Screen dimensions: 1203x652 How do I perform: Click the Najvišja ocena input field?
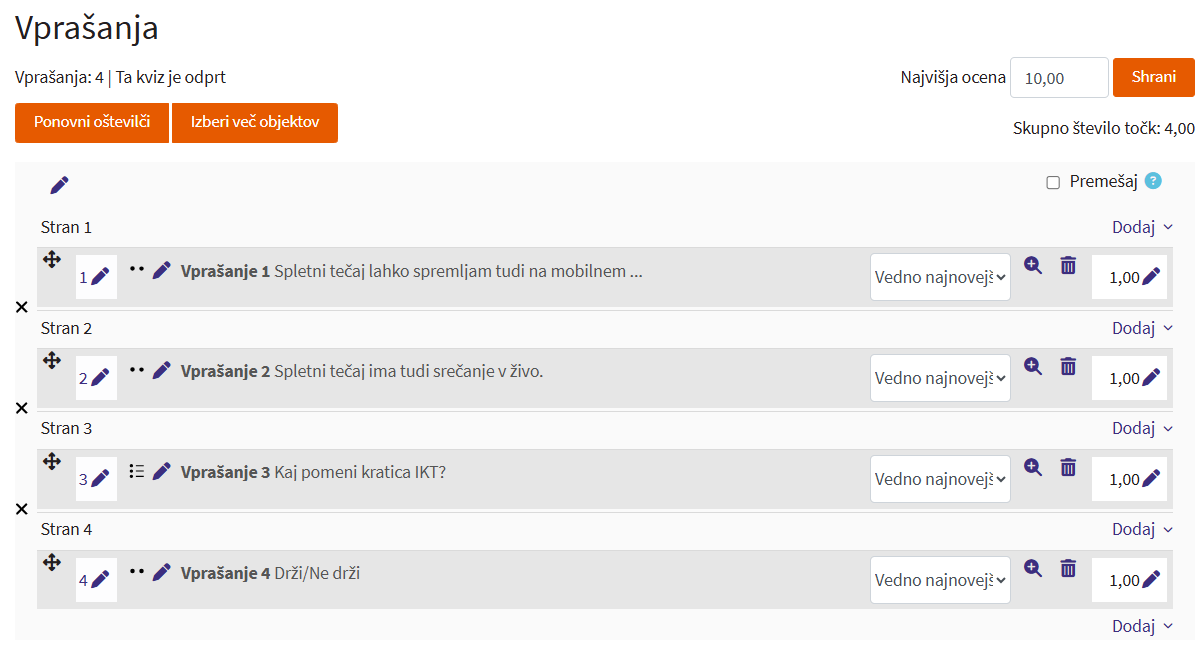(x=1058, y=78)
